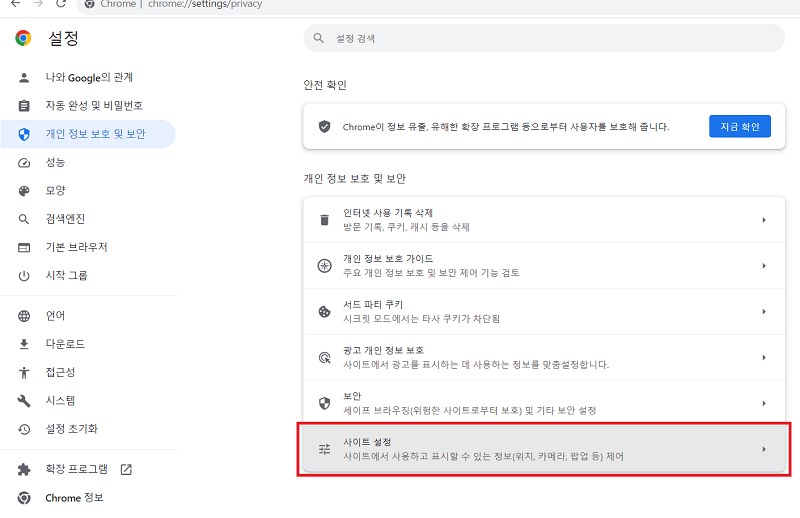800x518 pixels.
Task: Open 기본 브라우저 settings section
Action: (76, 248)
